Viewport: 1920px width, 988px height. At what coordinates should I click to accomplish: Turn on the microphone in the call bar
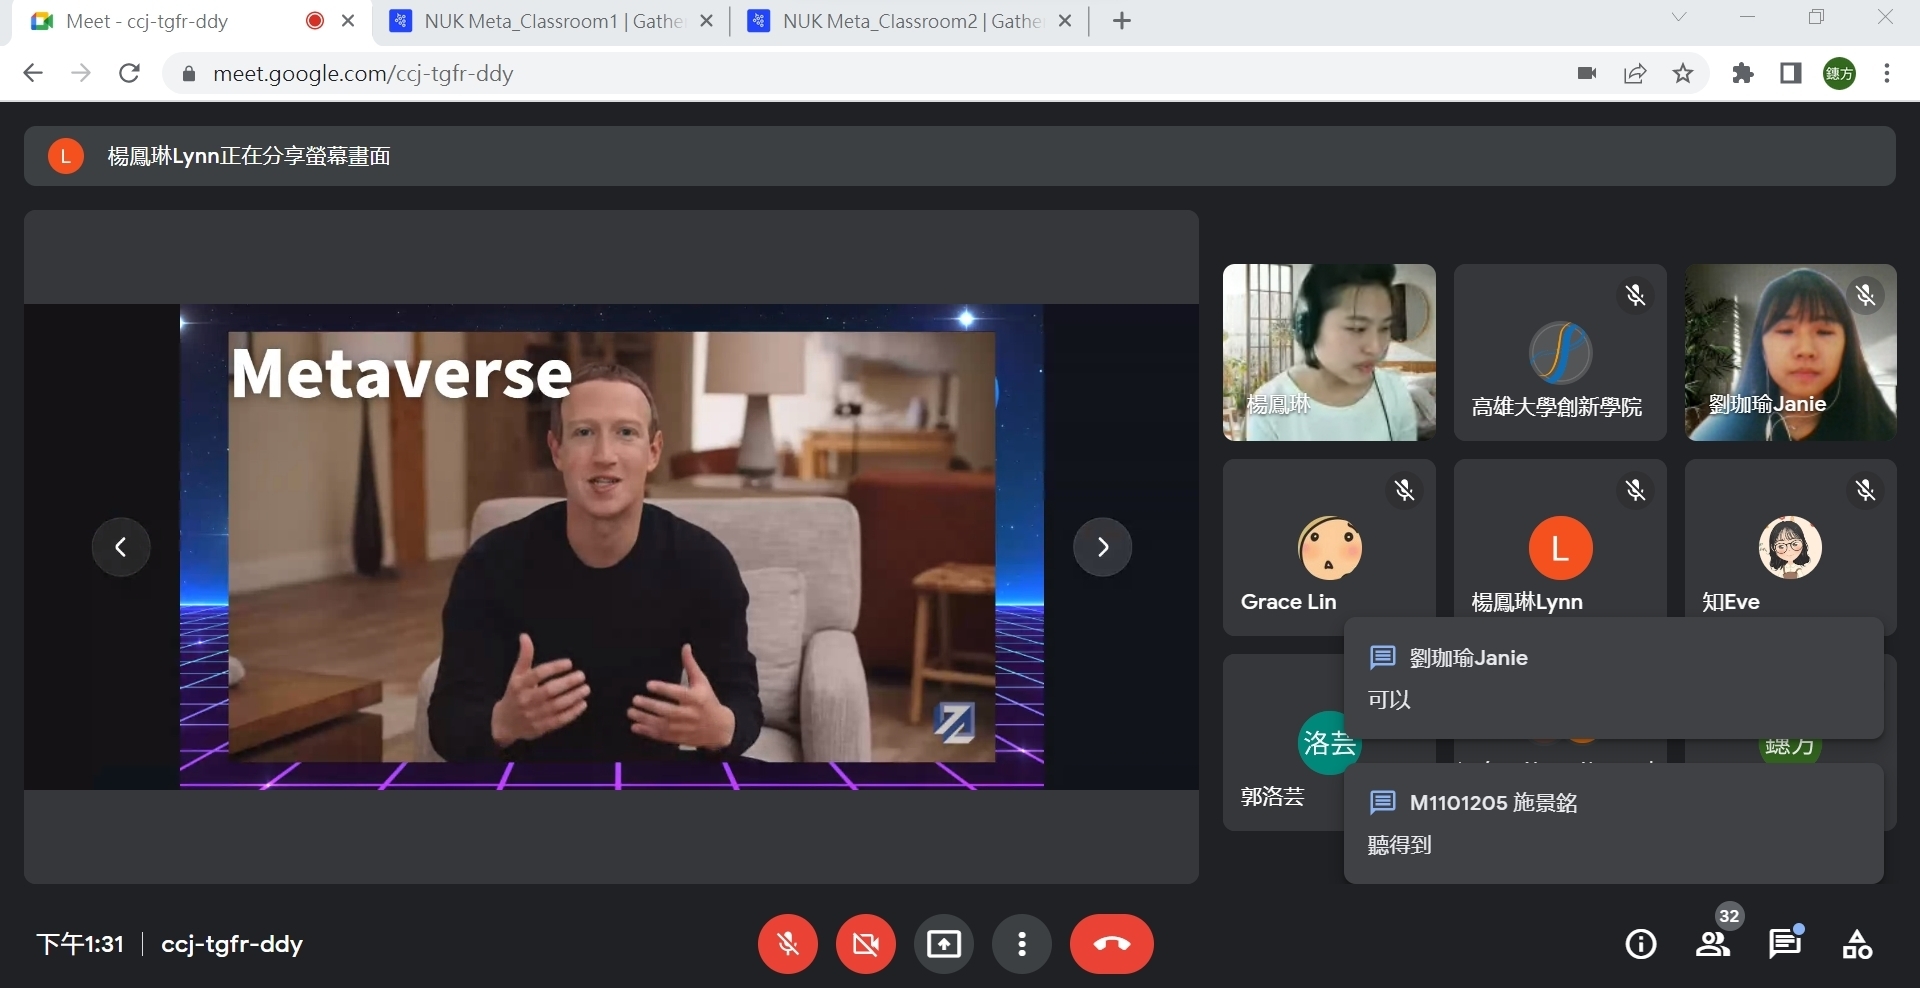tap(788, 944)
